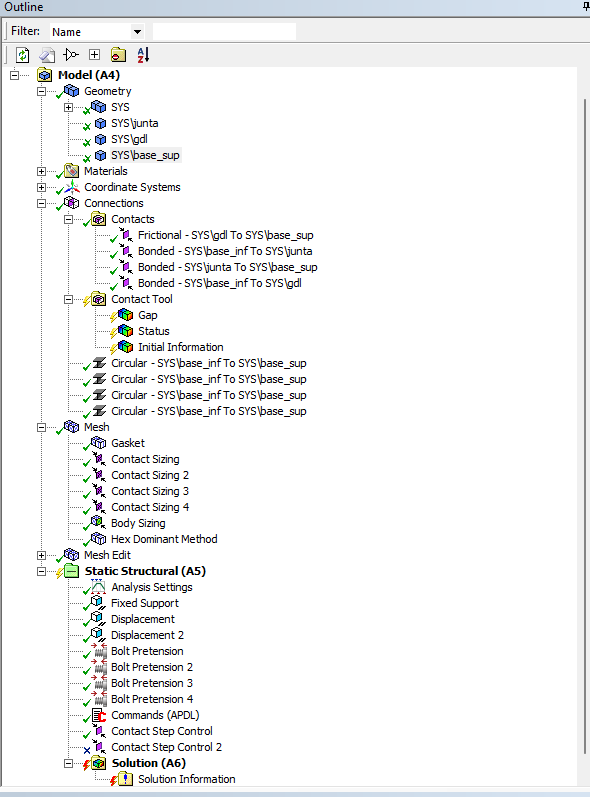Expand the Materials node
This screenshot has height=797, width=590.
(x=42, y=172)
